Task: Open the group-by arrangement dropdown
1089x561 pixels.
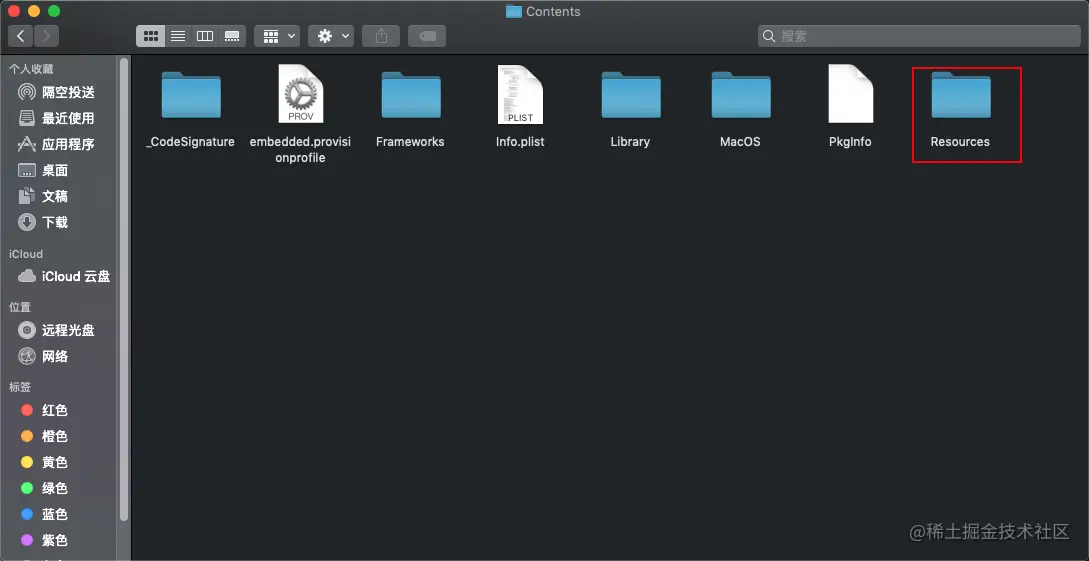Action: [277, 36]
